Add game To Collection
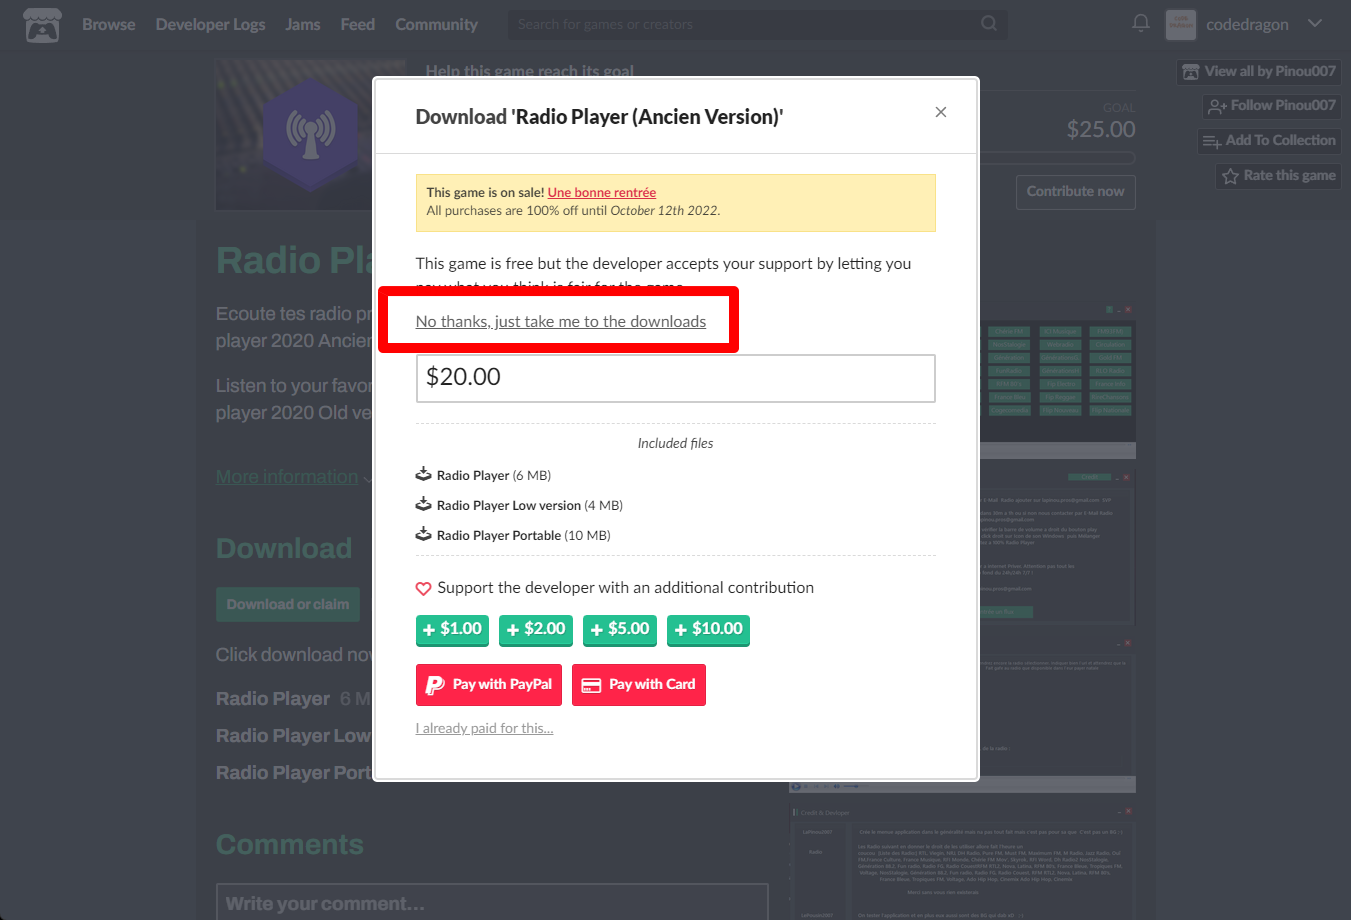1351x920 pixels. (1269, 140)
